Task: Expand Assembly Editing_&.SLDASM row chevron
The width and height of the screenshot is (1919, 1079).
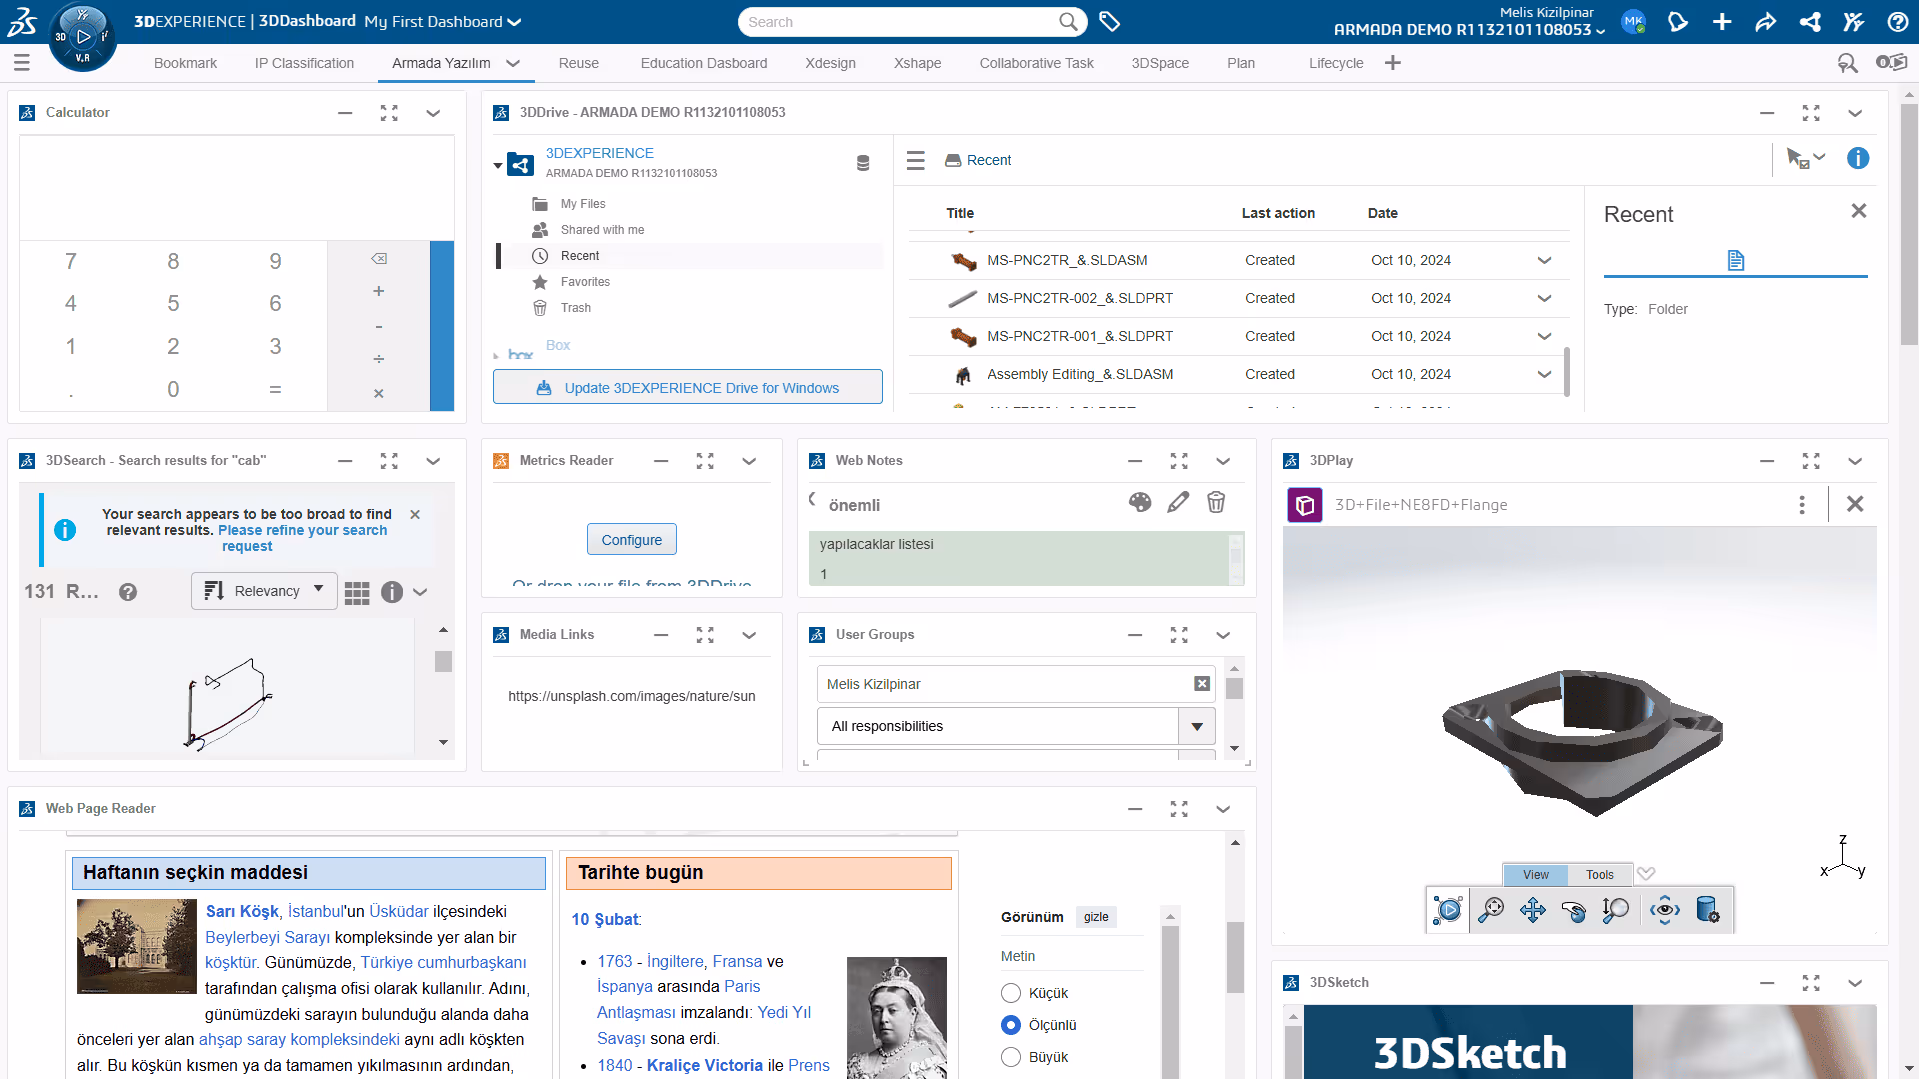Action: (1544, 374)
